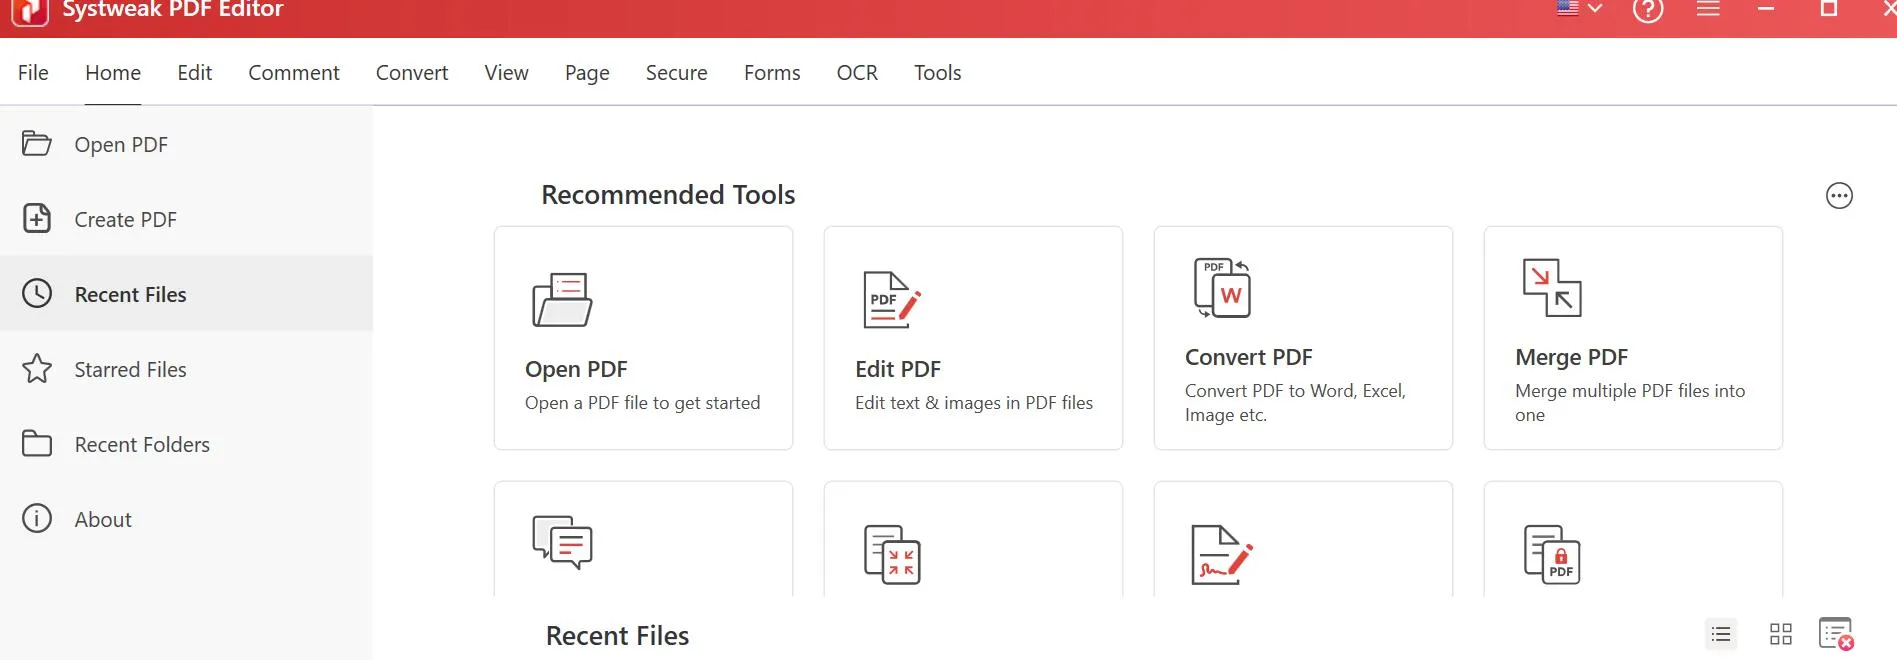This screenshot has height=660, width=1897.
Task: Select Recent Folders in the sidebar
Action: tap(186, 444)
